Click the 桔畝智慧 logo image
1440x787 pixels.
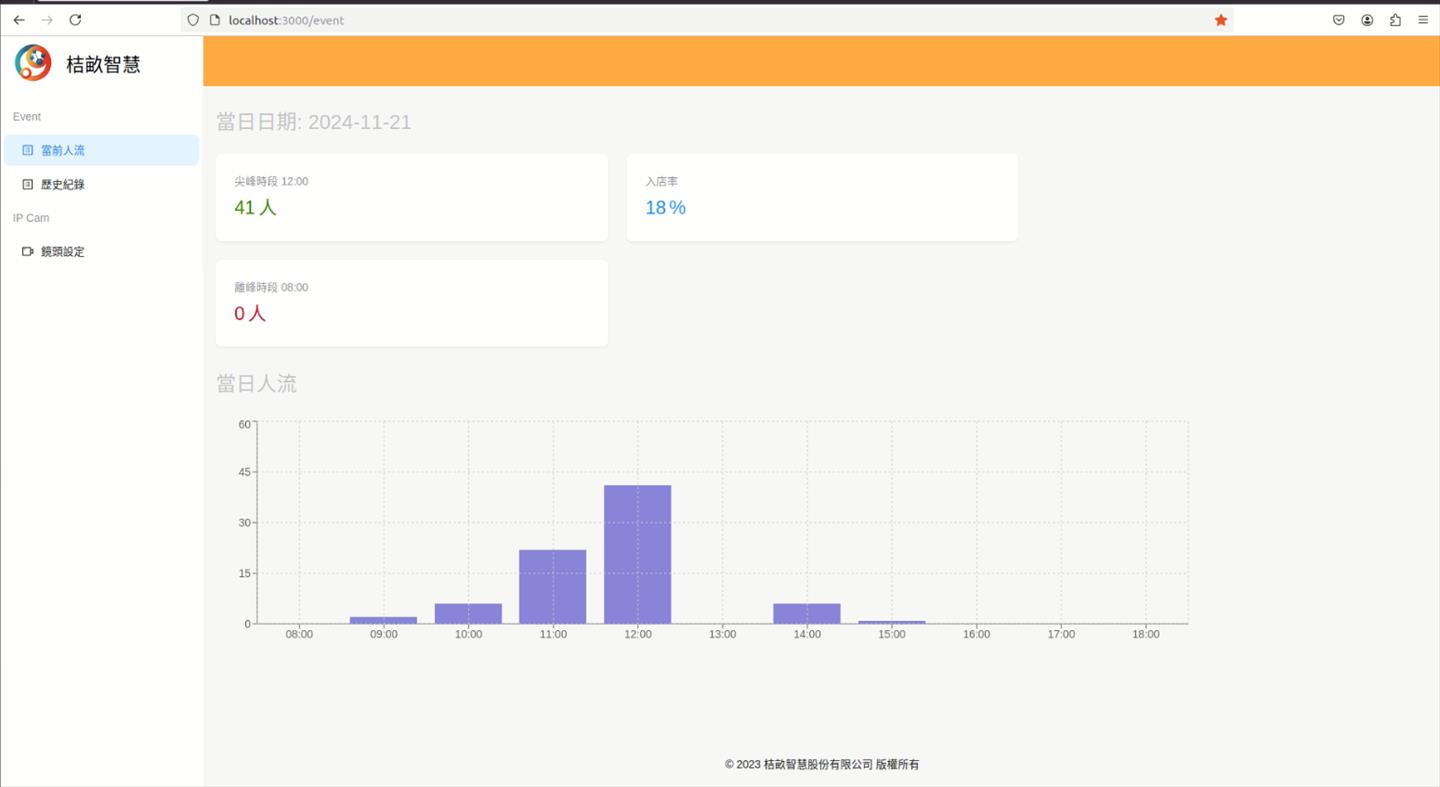pyautogui.click(x=33, y=63)
